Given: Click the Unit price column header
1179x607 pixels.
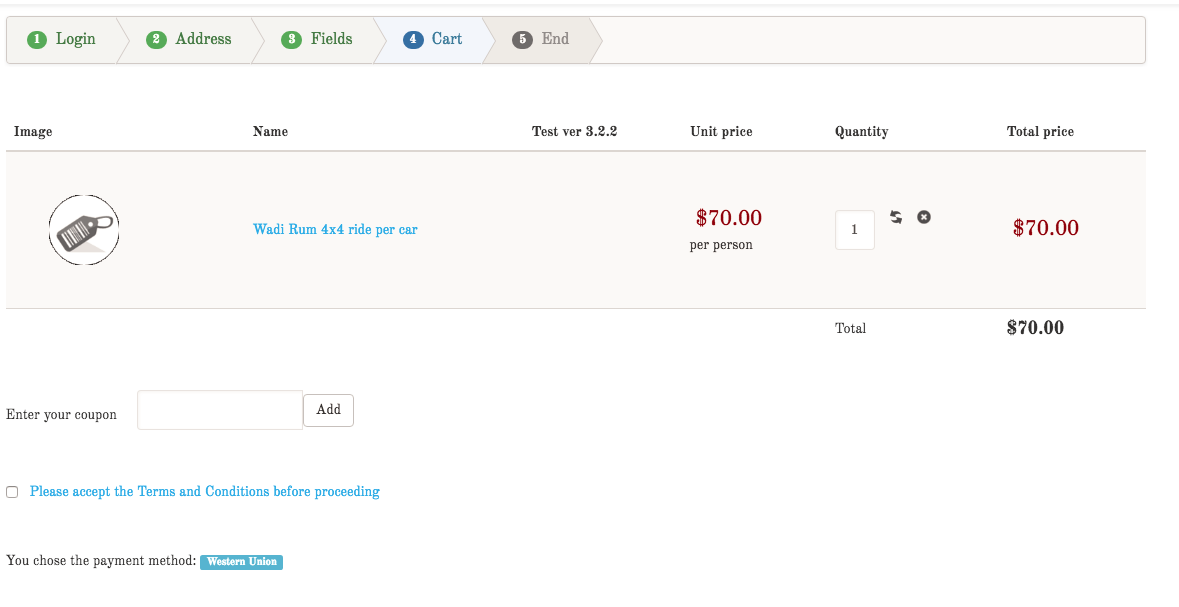Looking at the screenshot, I should pos(721,132).
